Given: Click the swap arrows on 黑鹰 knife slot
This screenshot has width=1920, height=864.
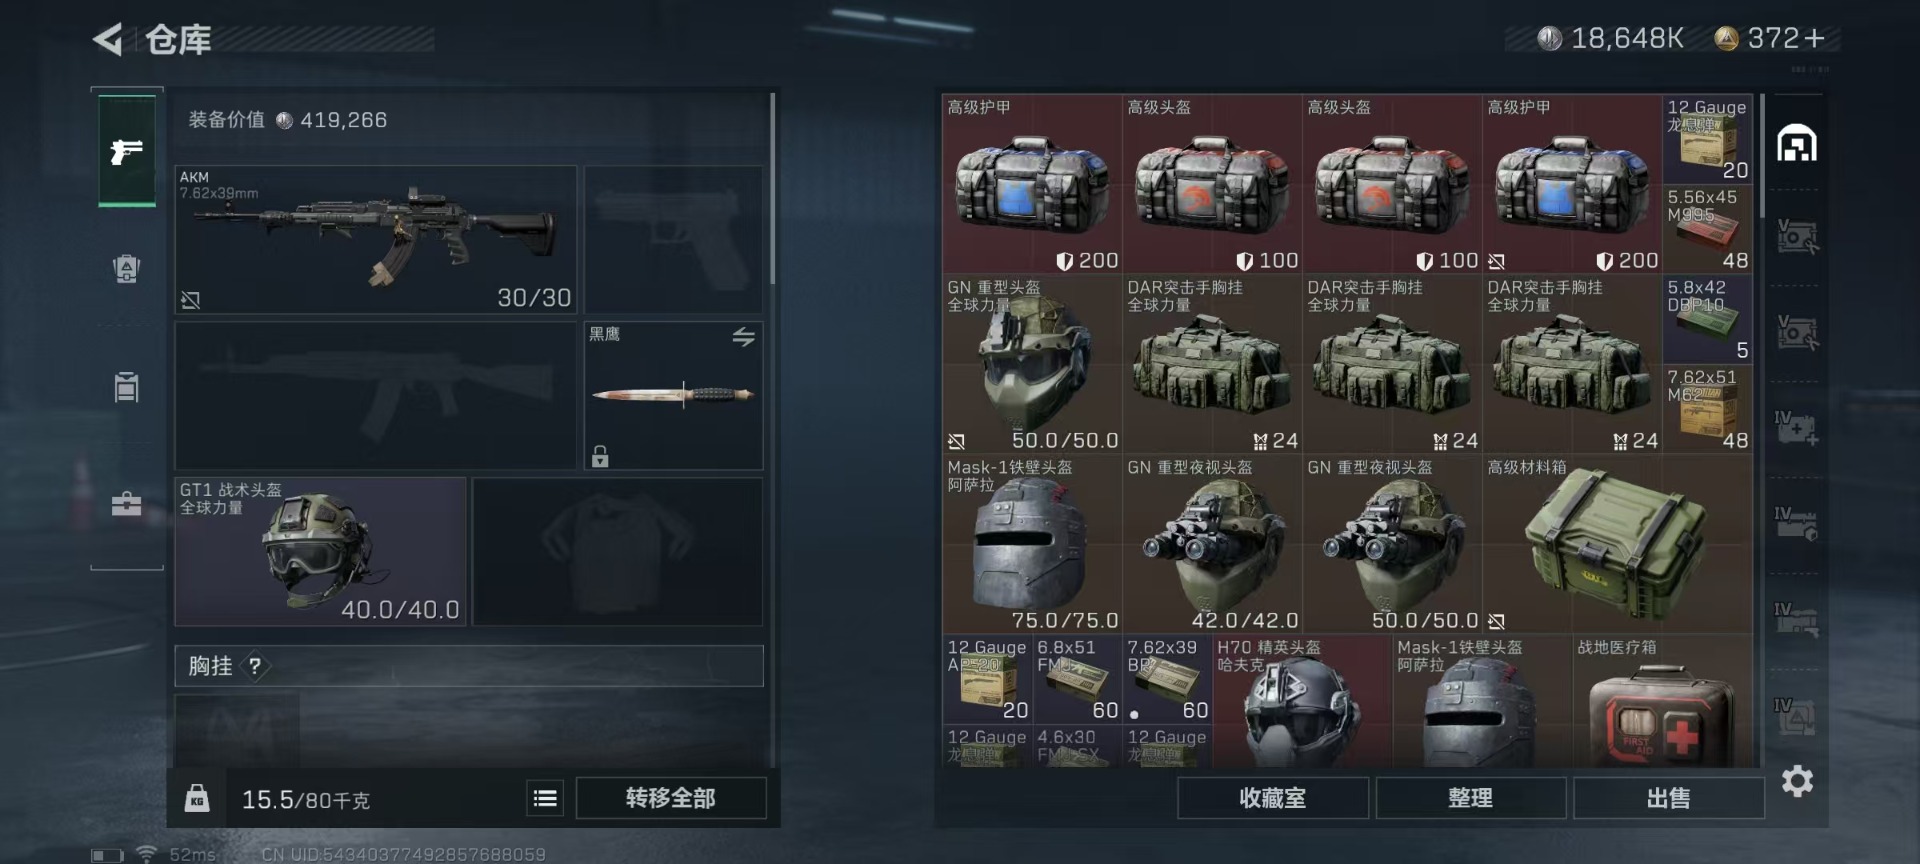Looking at the screenshot, I should click(743, 337).
